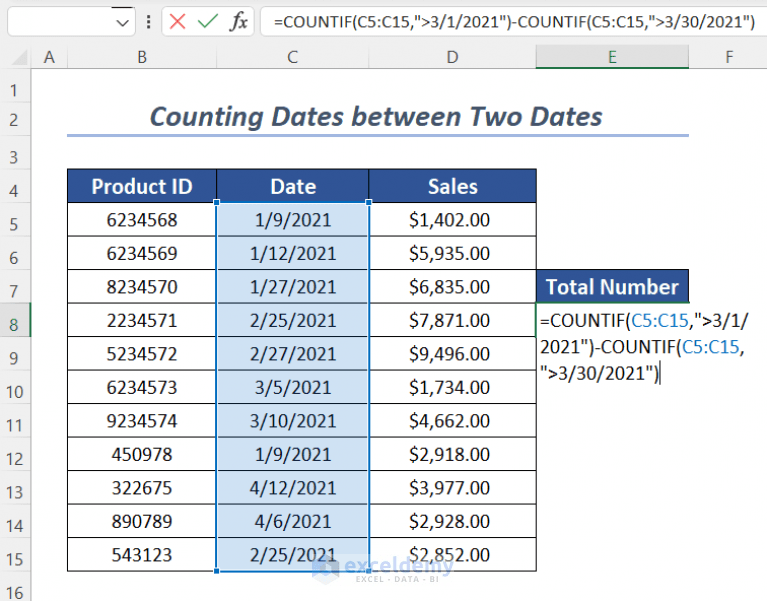Screen dimensions: 767x601
Task: Click the Sales header cell
Action: pos(452,186)
